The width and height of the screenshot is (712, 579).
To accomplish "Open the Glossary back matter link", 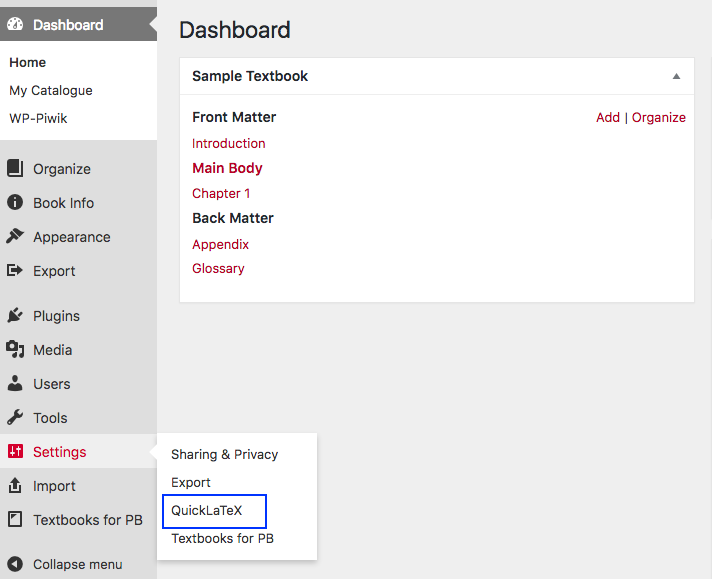I will [218, 268].
